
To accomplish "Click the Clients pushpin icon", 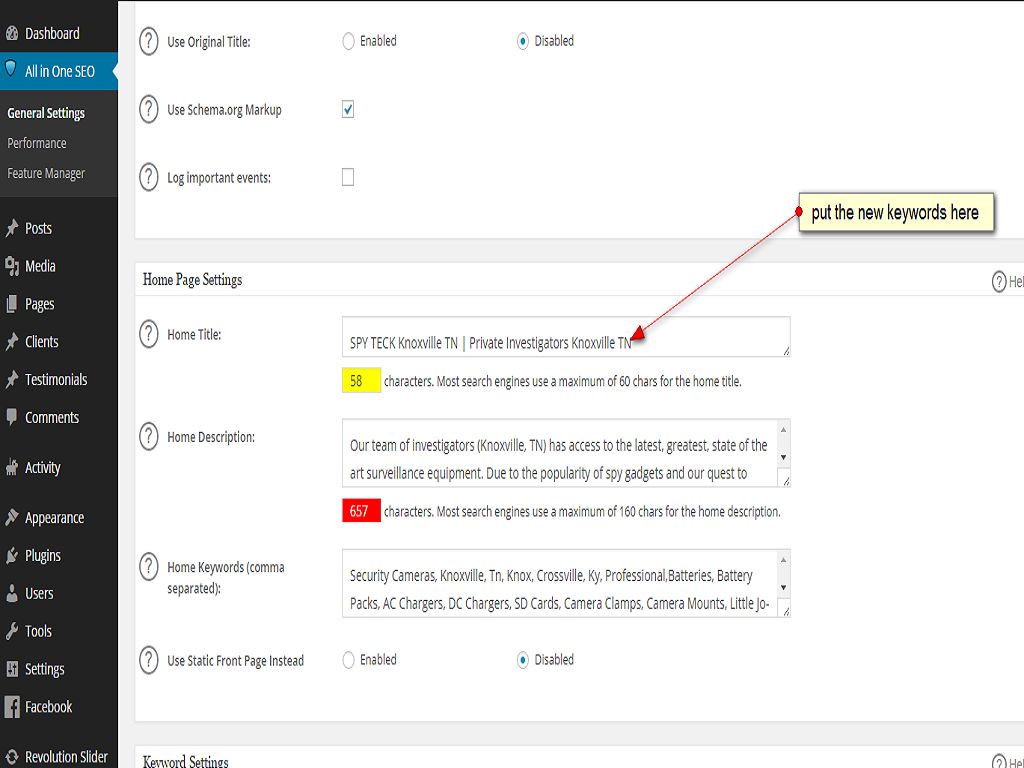I will (x=12, y=342).
